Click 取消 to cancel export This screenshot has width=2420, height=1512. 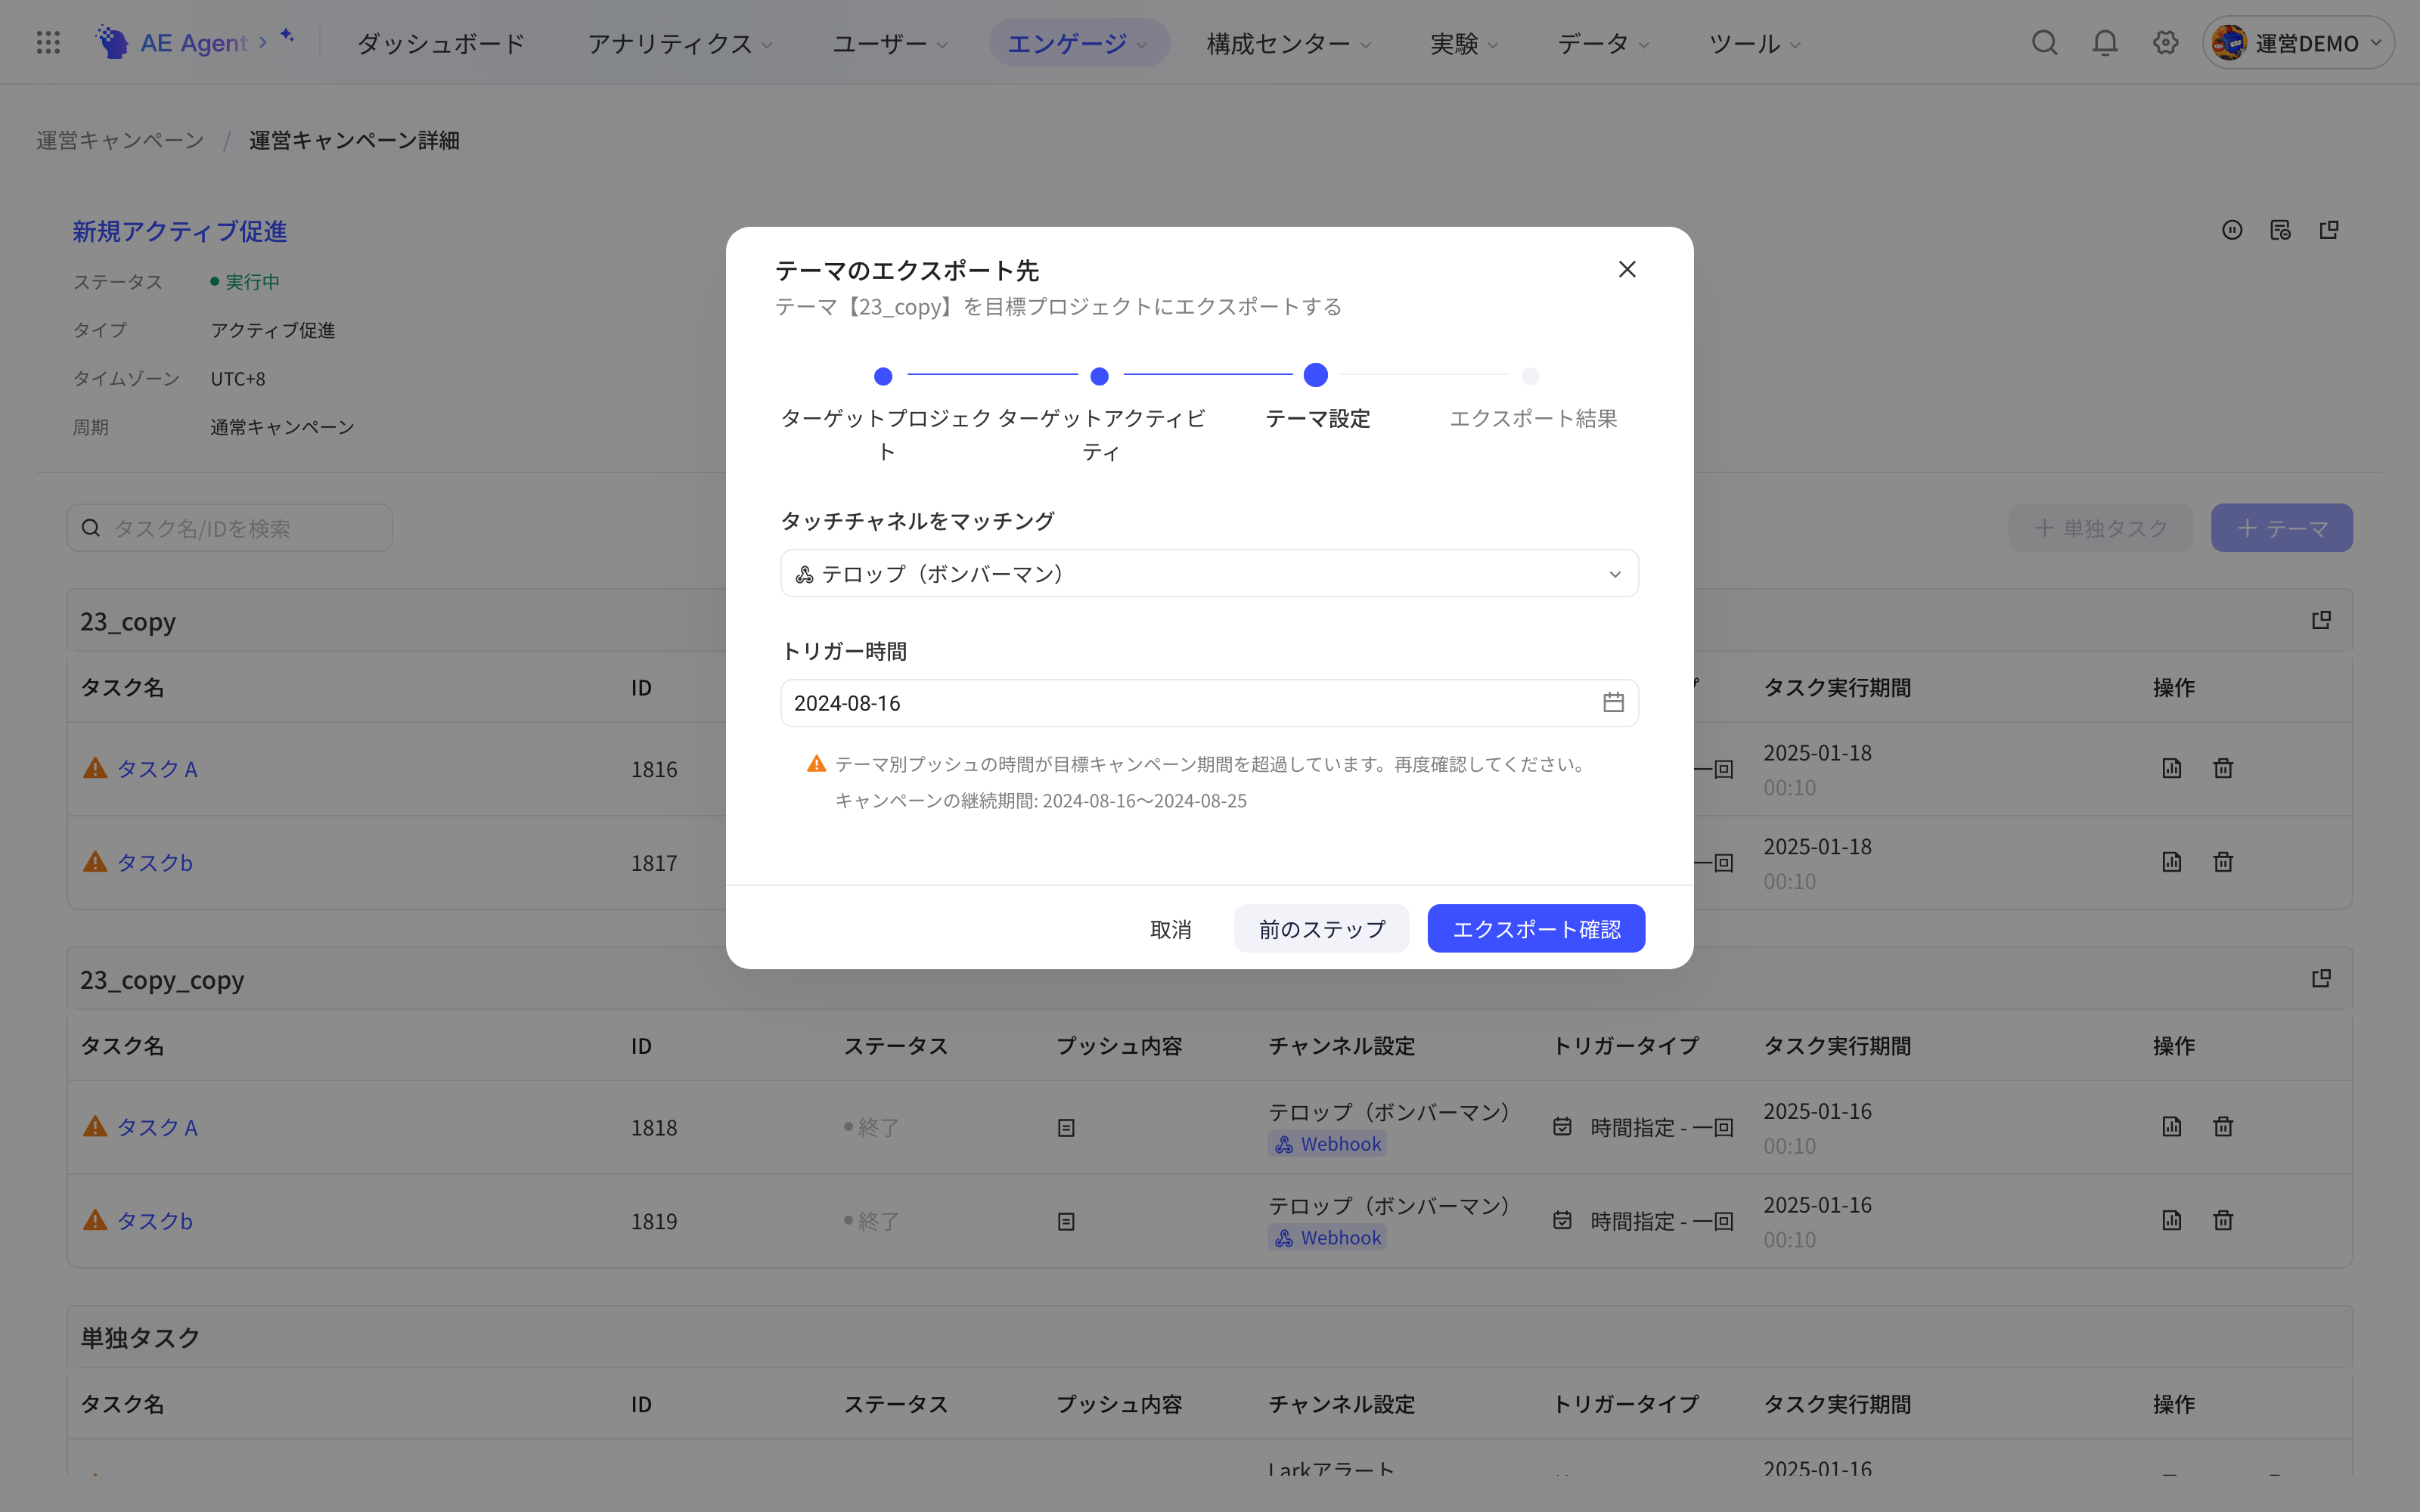pos(1170,929)
